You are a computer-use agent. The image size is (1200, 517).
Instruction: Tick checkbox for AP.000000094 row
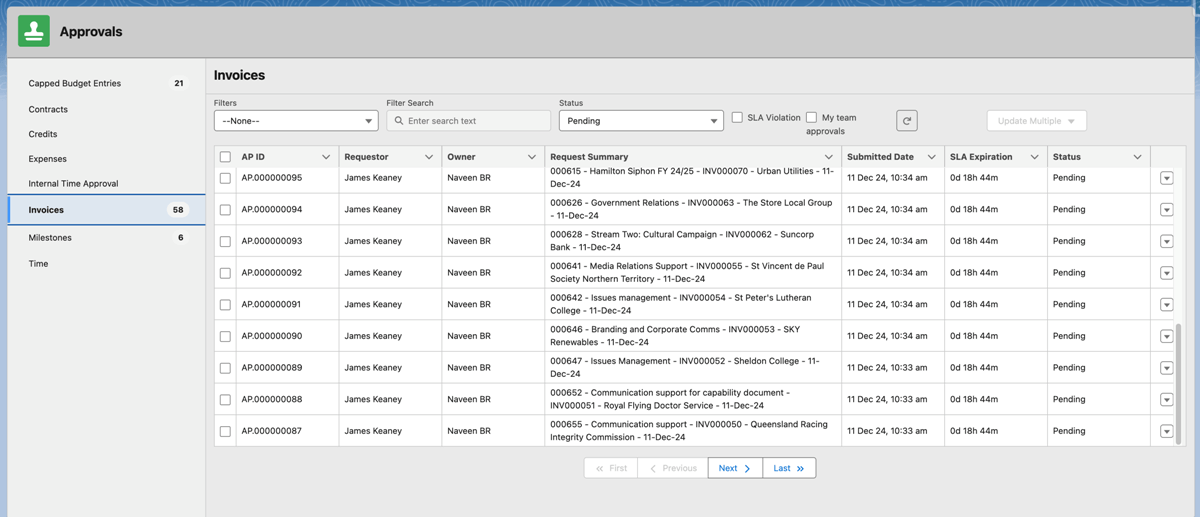click(225, 210)
